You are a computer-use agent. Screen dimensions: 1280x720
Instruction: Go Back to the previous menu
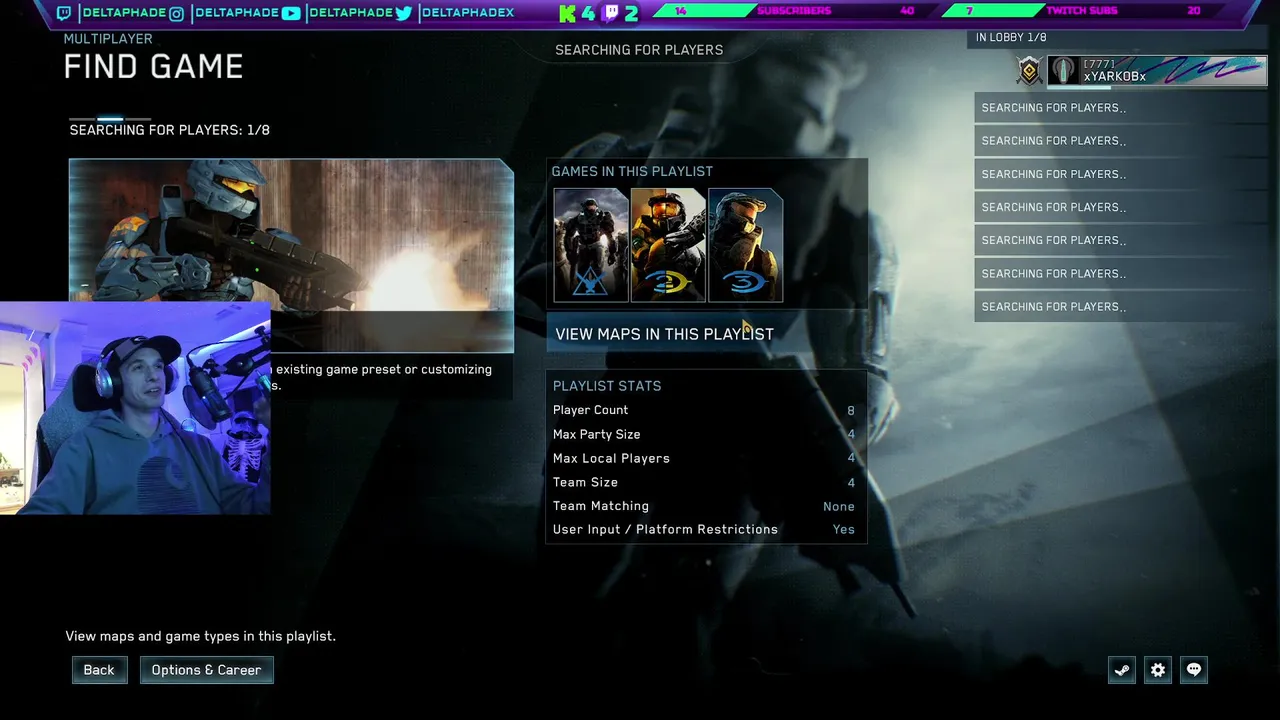pos(99,670)
